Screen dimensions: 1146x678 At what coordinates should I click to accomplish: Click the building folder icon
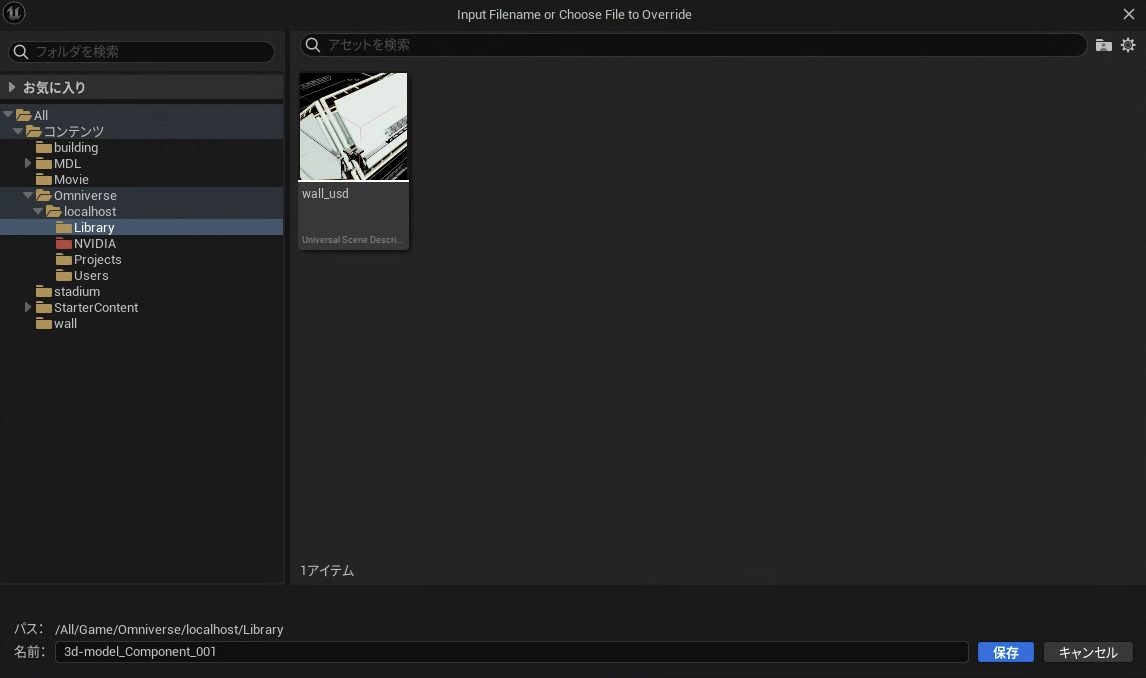tap(44, 148)
